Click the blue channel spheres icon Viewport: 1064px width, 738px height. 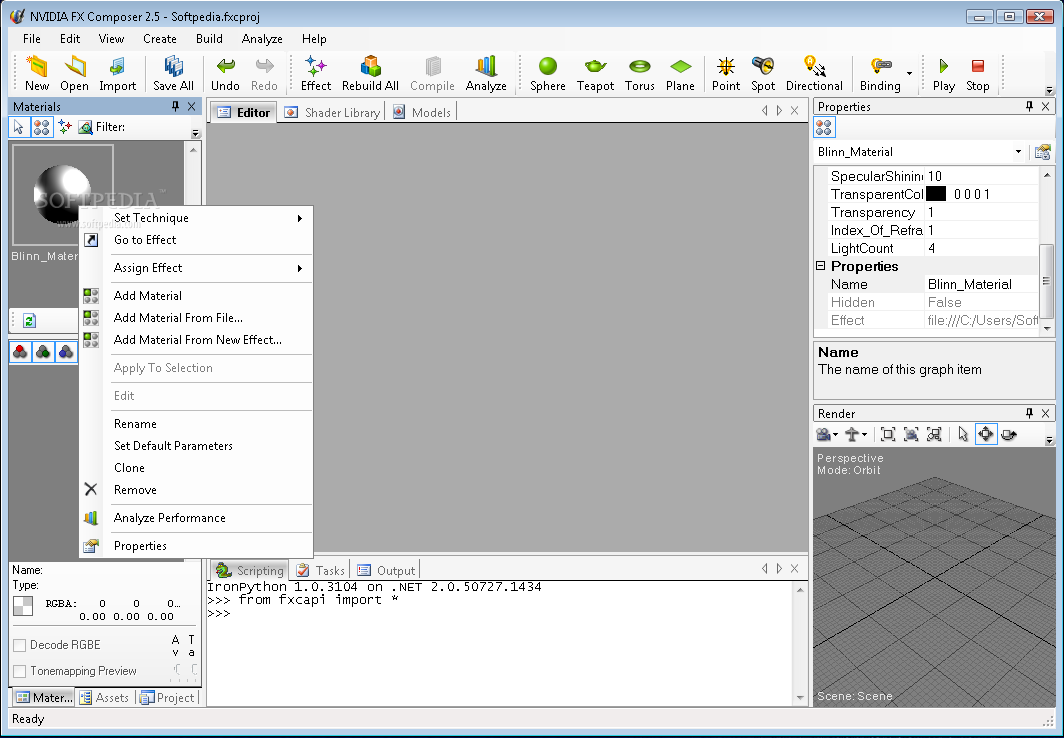pyautogui.click(x=66, y=351)
